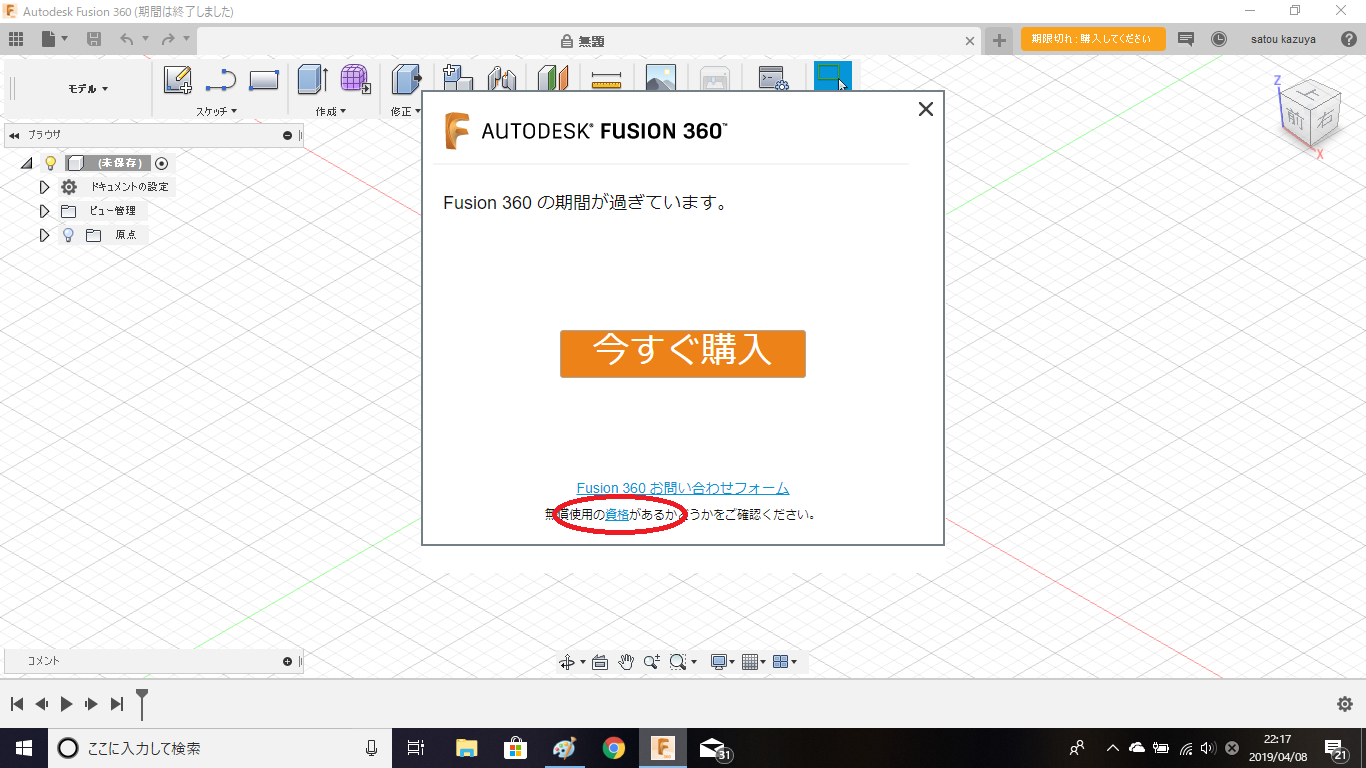The width and height of the screenshot is (1366, 768).
Task: Open the 作成 dropdown menu
Action: (331, 111)
